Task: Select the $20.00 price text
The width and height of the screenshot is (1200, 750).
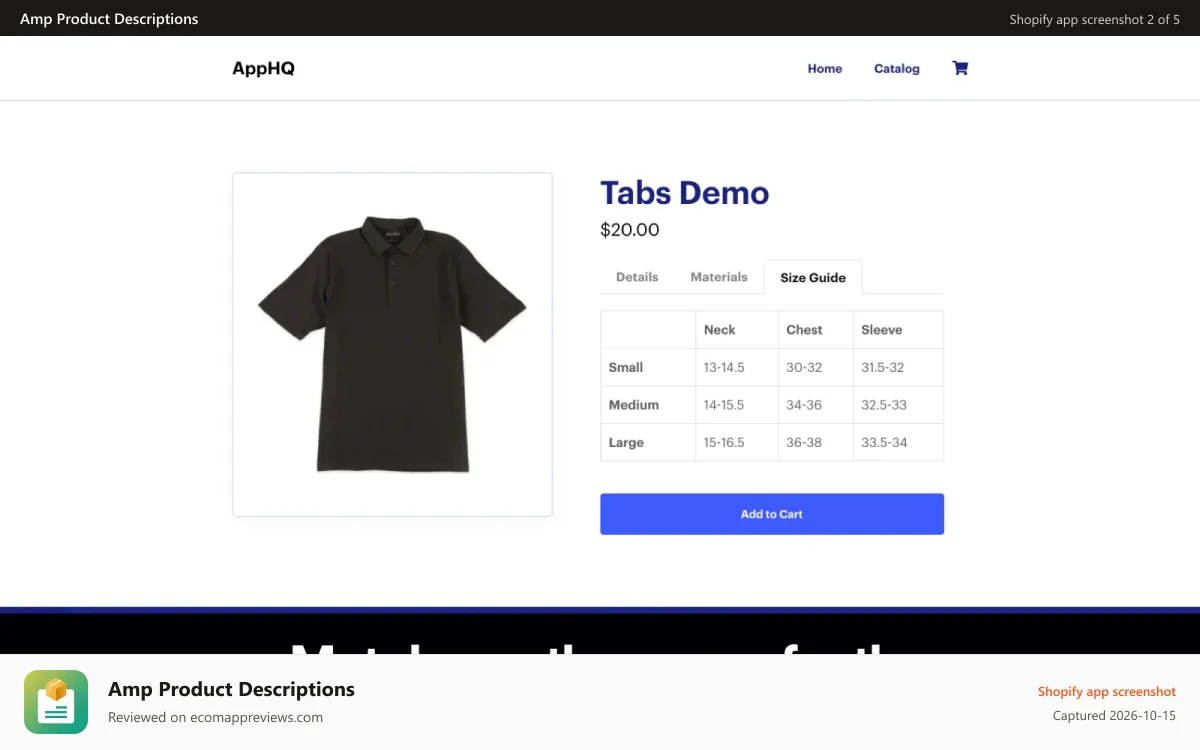Action: (x=630, y=230)
